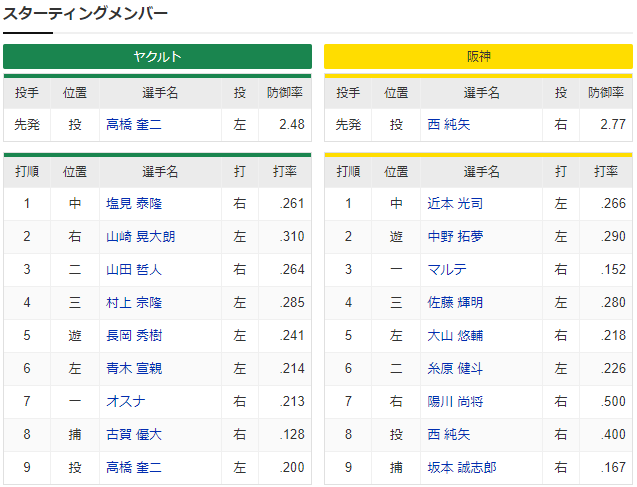Select Yakult pitcher ERA value 2.48
Viewport: 637px width, 487px height.
pyautogui.click(x=292, y=124)
